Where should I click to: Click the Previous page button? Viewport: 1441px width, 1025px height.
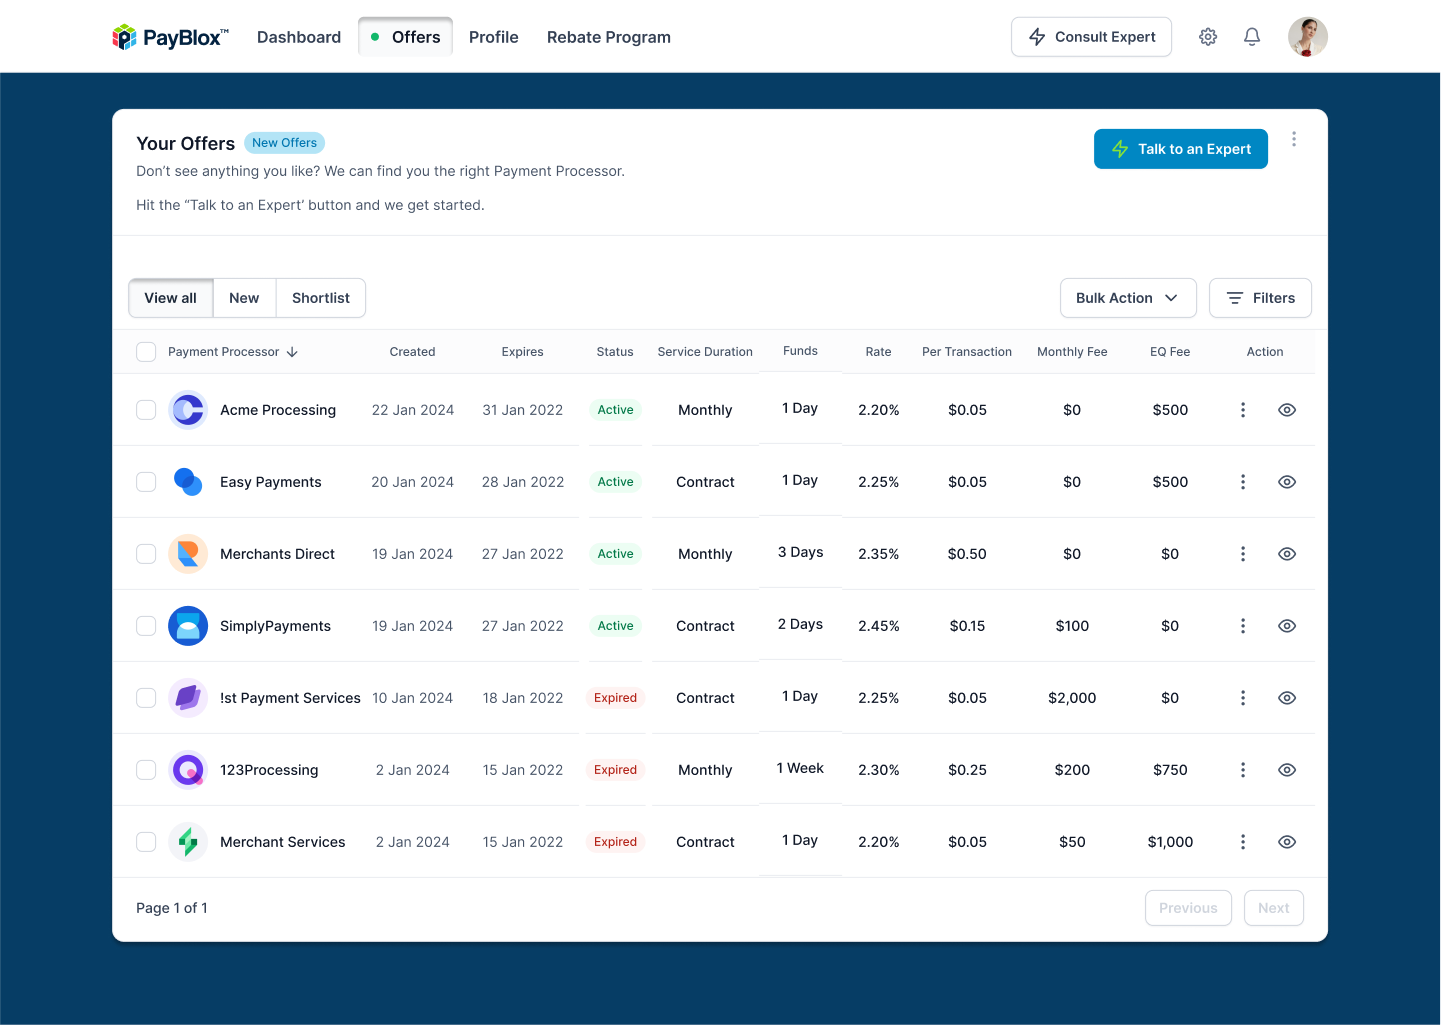1188,908
